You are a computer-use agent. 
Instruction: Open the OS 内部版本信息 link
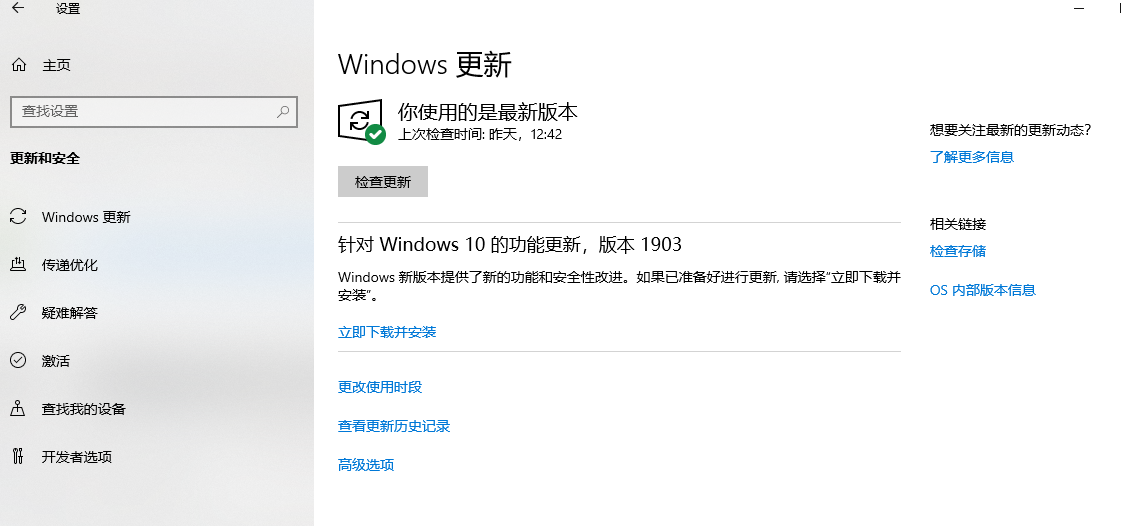click(x=982, y=289)
